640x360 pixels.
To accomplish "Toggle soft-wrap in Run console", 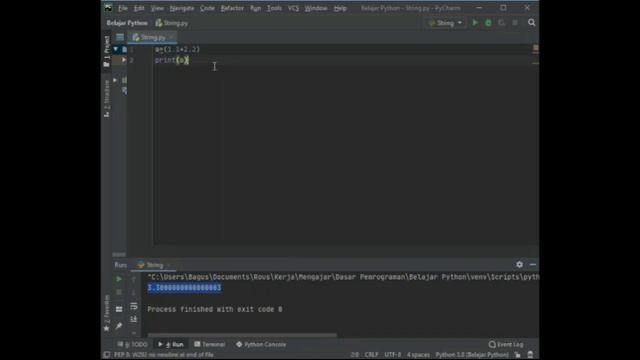I will pyautogui.click(x=133, y=306).
